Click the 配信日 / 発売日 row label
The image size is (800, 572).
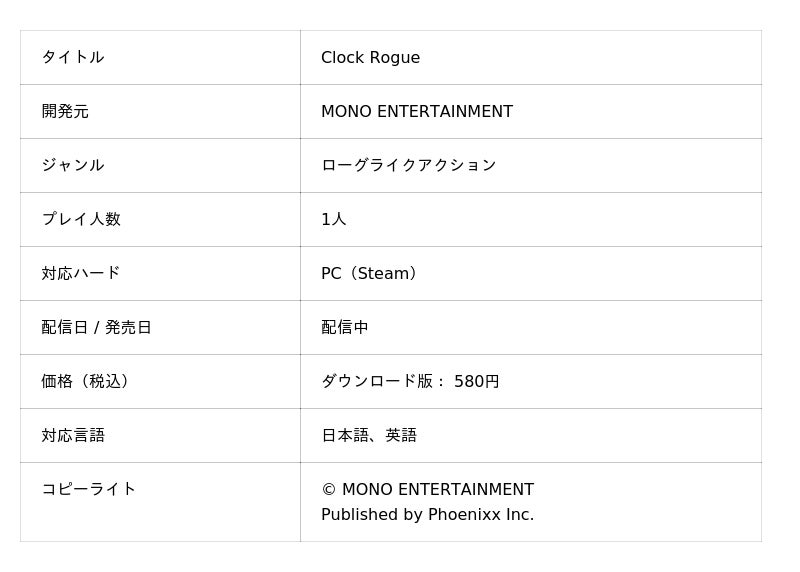tap(96, 327)
